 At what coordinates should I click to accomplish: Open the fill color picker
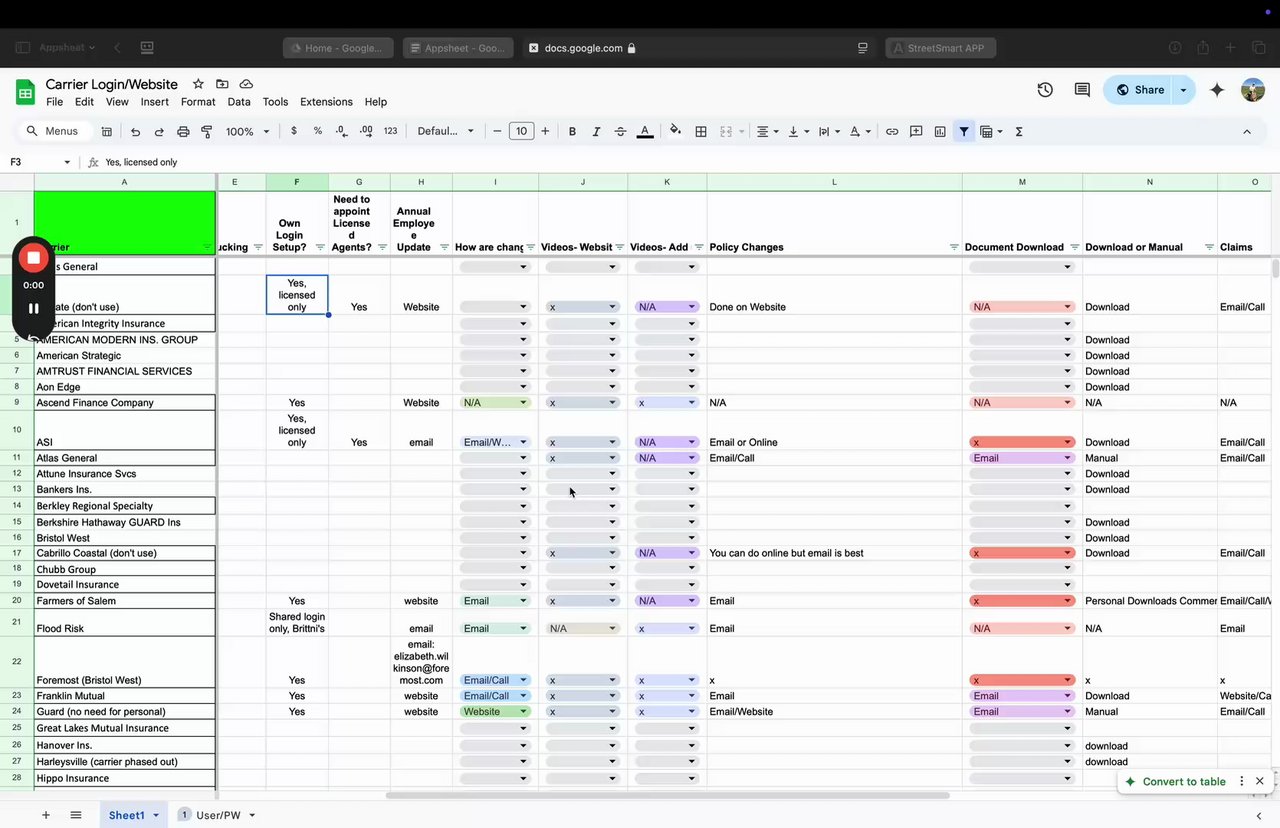click(x=676, y=131)
